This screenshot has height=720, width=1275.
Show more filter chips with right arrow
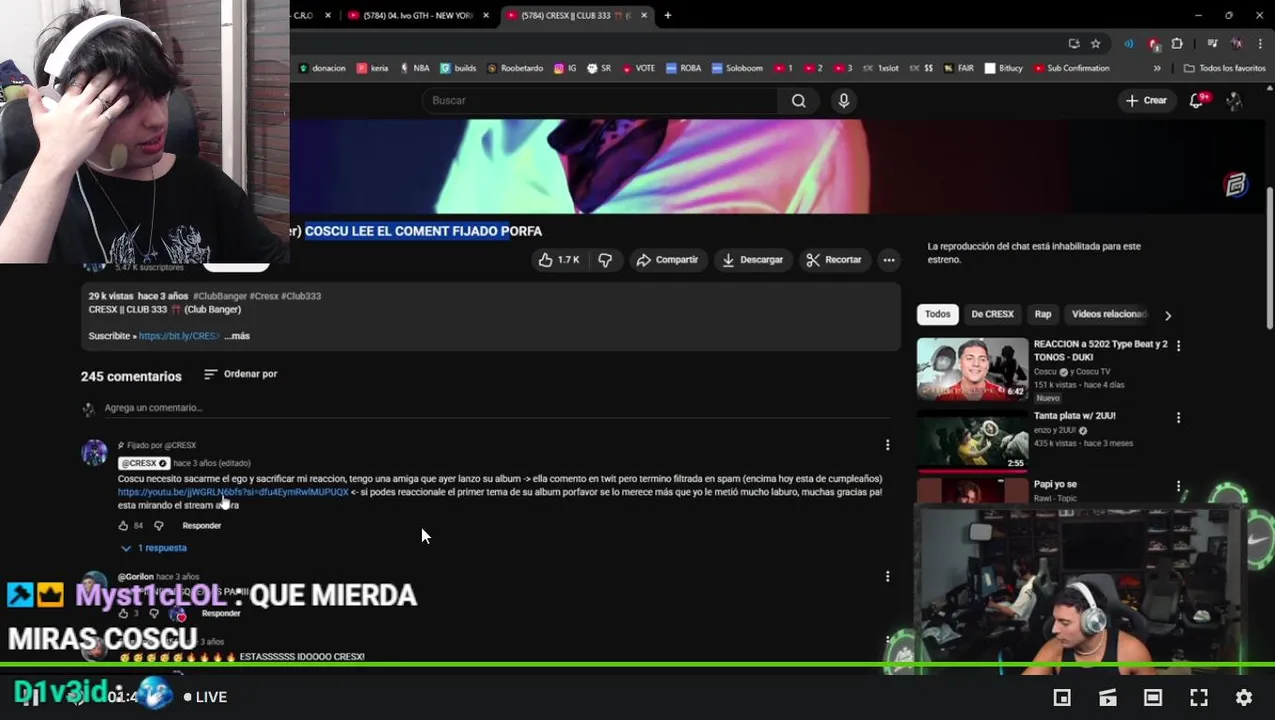pos(1167,315)
